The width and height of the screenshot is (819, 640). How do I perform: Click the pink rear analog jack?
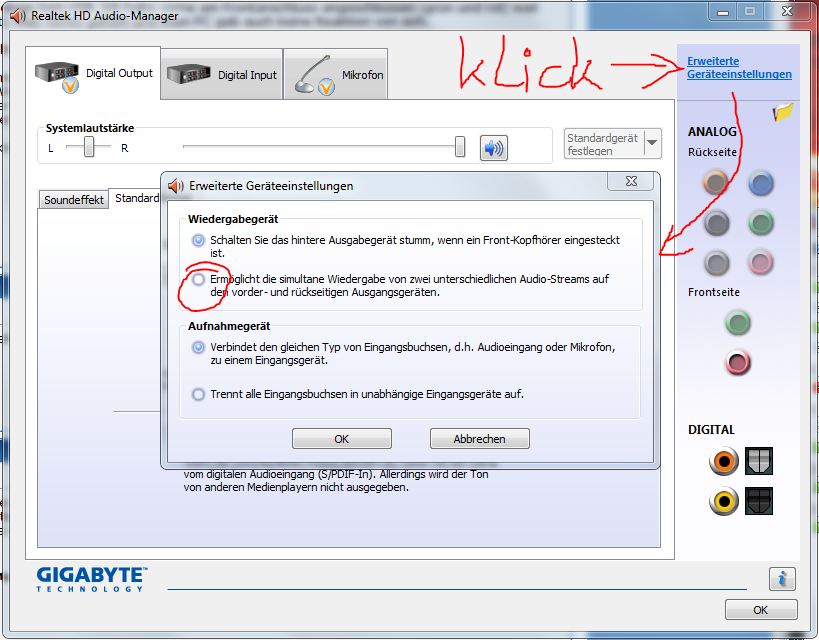point(760,263)
